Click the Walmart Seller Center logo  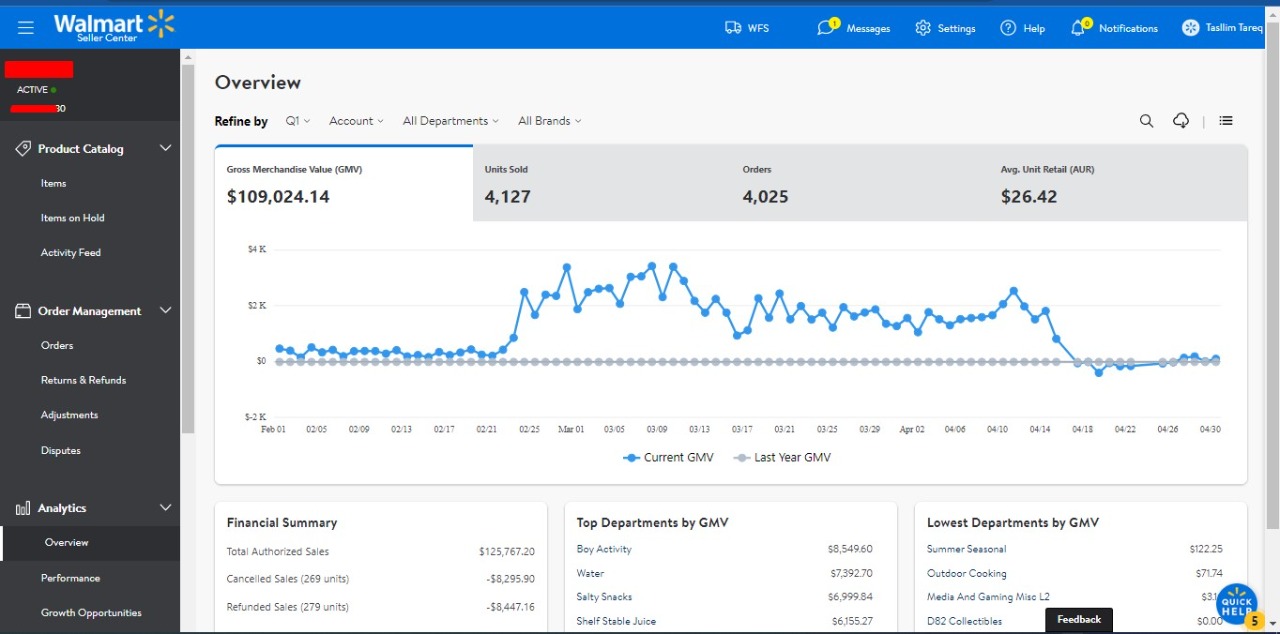pyautogui.click(x=114, y=27)
